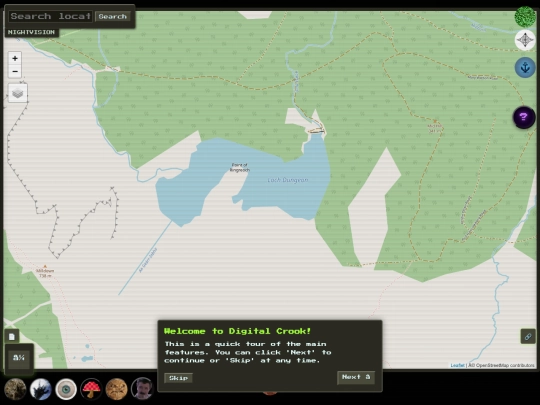Select the brown moss circle avatar

(x=15, y=389)
